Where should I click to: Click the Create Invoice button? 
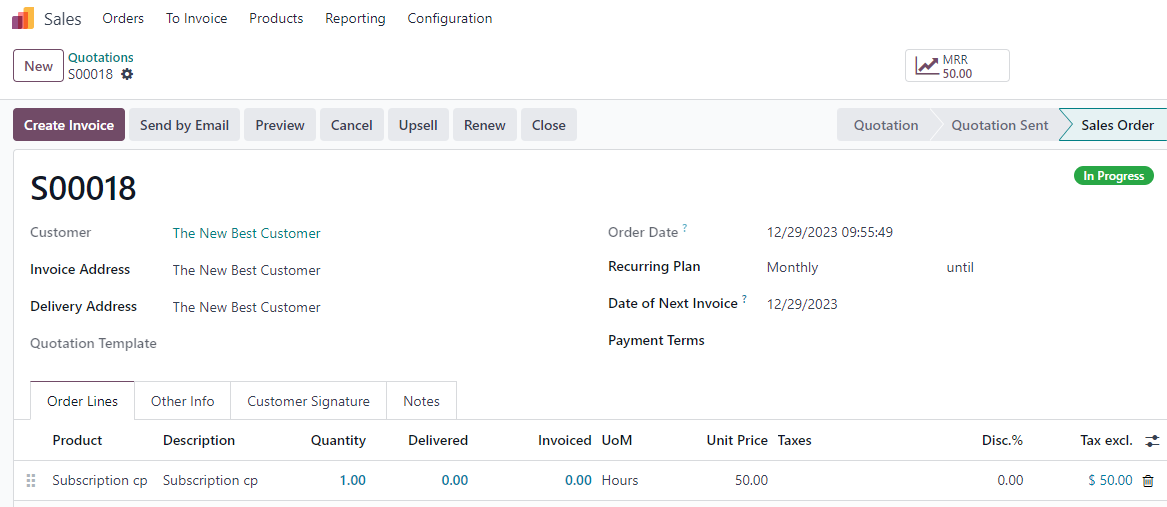click(x=68, y=125)
